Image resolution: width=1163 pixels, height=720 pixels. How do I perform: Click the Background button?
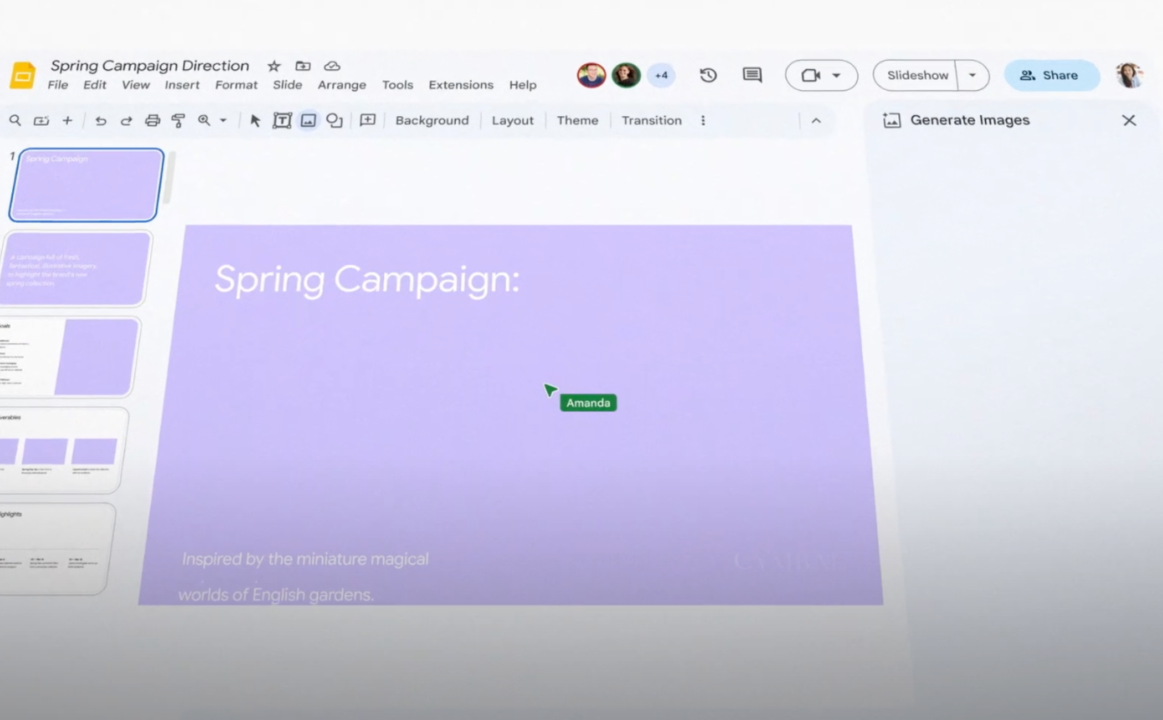(x=432, y=121)
